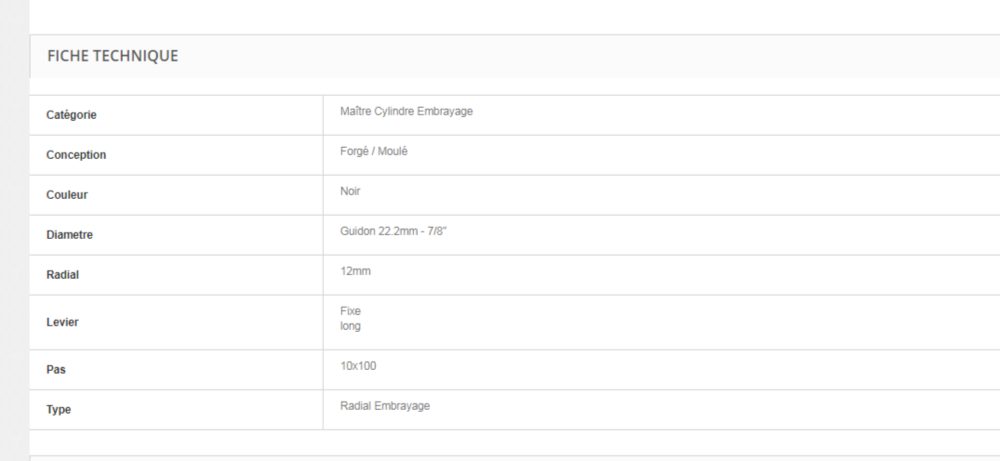
Task: Click the Maître Cylindre Embrayage value
Action: point(406,112)
